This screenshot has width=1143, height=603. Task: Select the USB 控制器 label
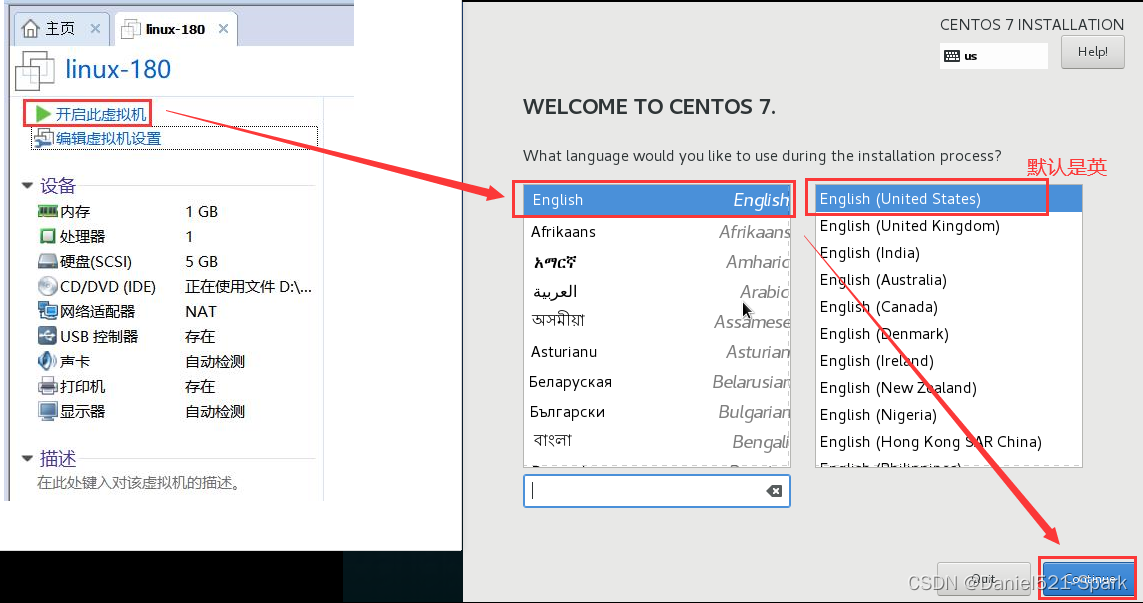pos(99,336)
